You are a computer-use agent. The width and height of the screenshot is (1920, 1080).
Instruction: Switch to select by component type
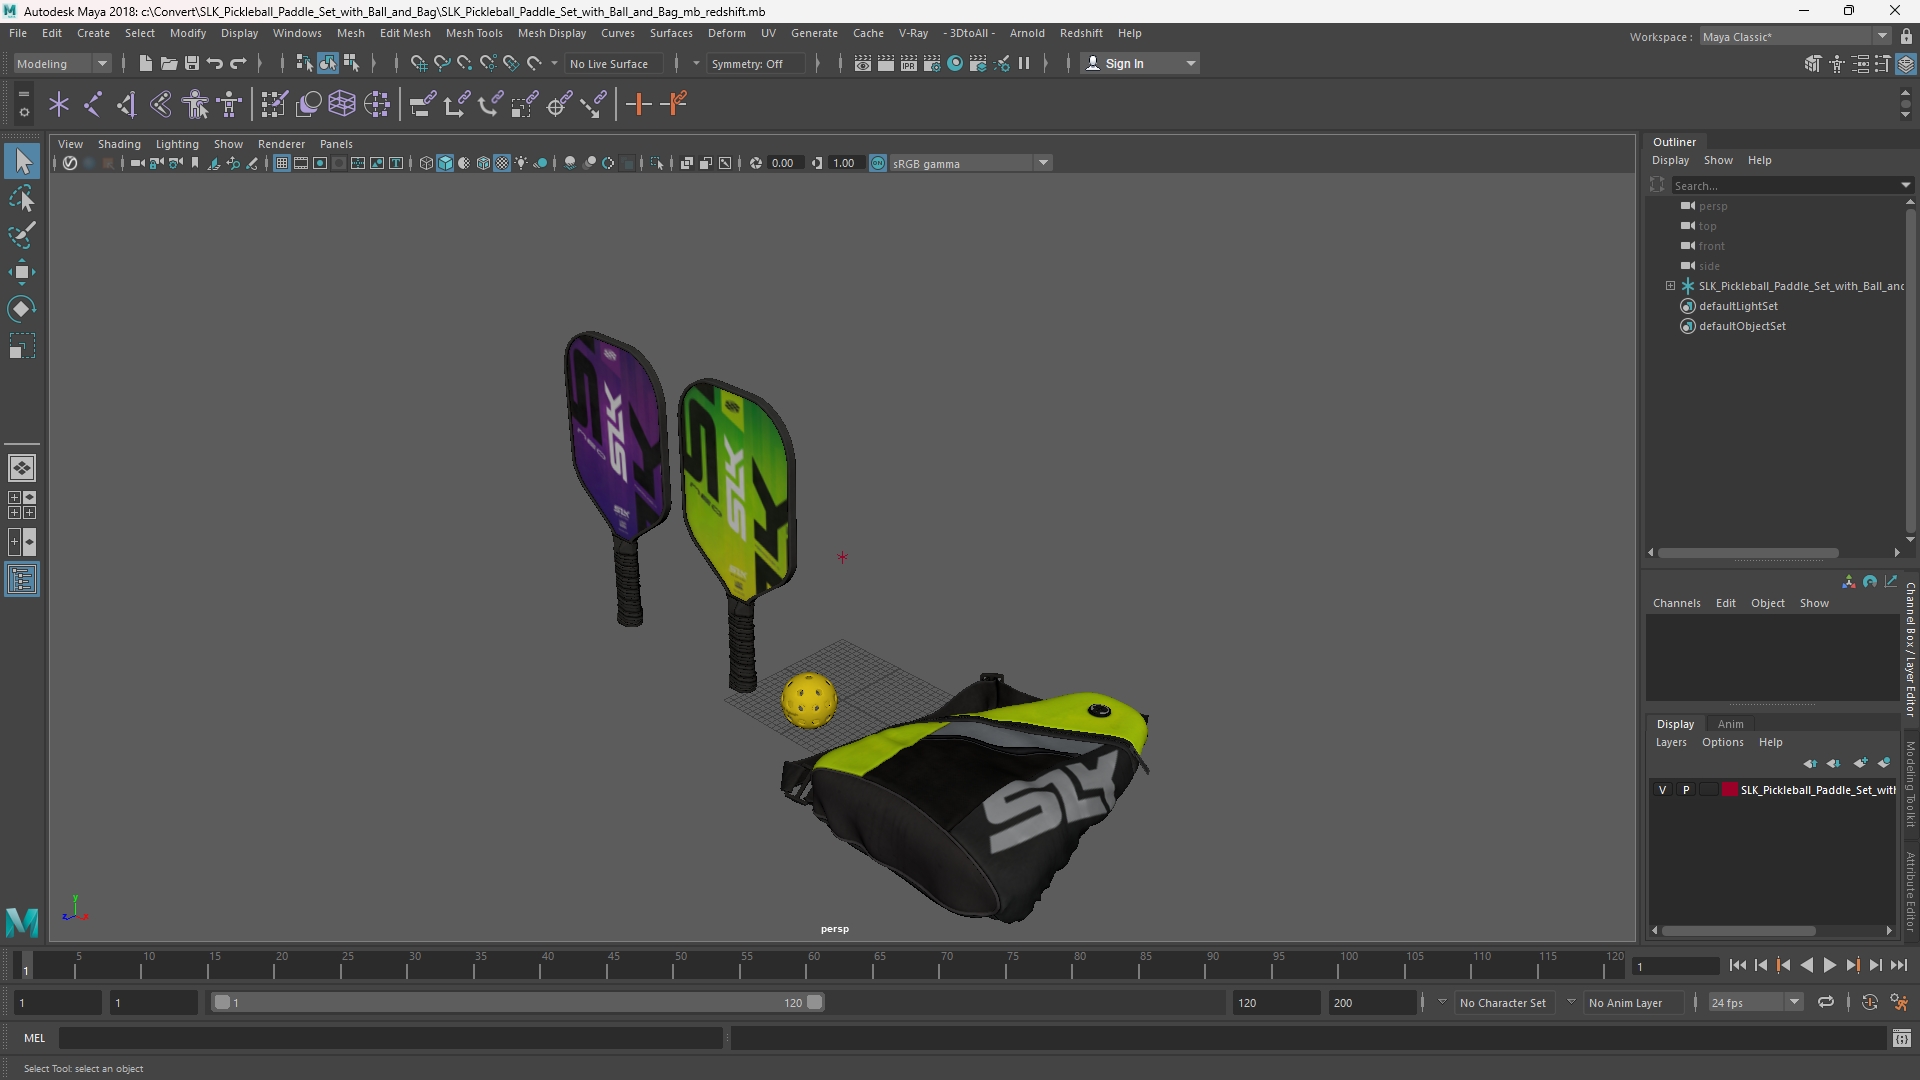click(351, 63)
